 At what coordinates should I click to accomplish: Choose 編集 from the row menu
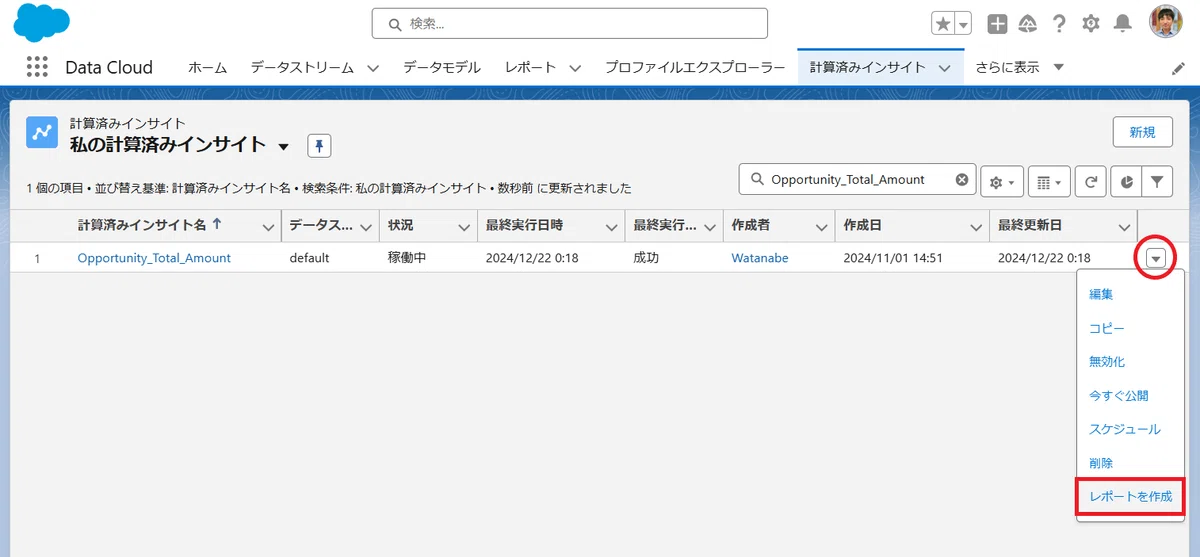pyautogui.click(x=1101, y=294)
